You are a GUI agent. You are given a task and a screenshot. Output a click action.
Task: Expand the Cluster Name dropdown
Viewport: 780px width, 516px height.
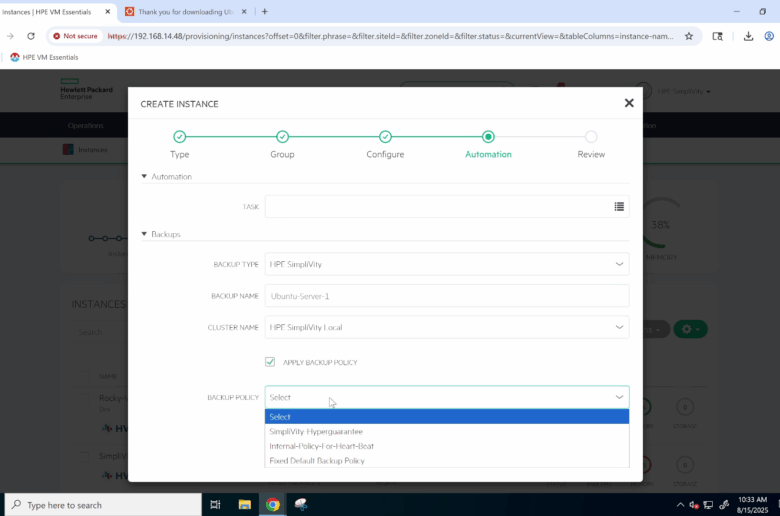[x=446, y=327]
